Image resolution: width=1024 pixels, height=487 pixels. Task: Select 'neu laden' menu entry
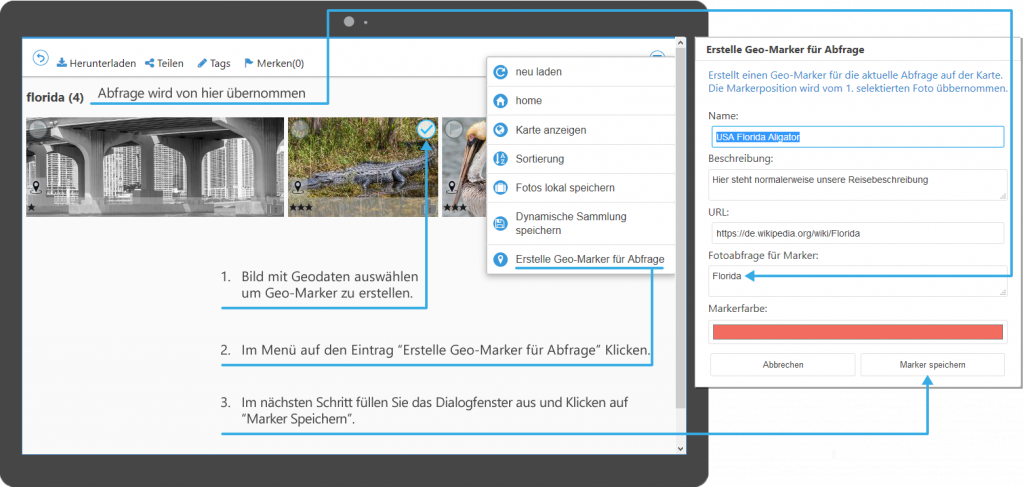[x=539, y=73]
